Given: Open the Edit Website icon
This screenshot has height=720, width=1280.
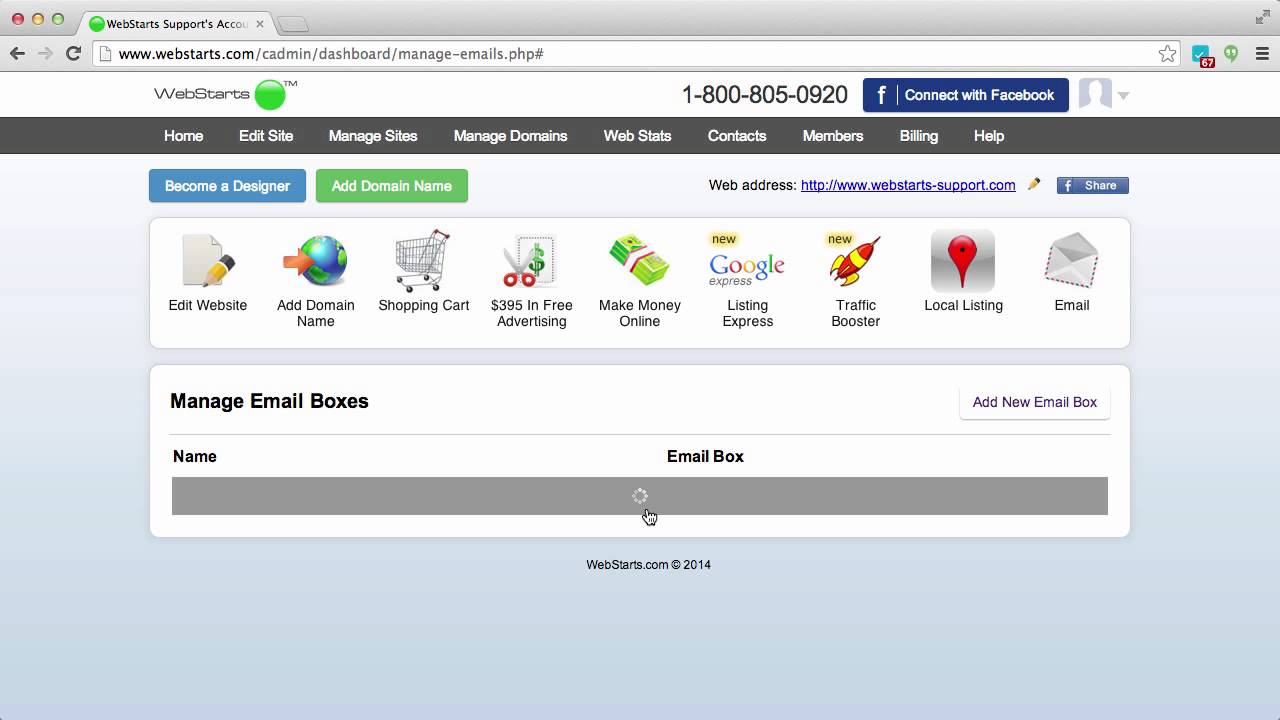Looking at the screenshot, I should pos(208,261).
